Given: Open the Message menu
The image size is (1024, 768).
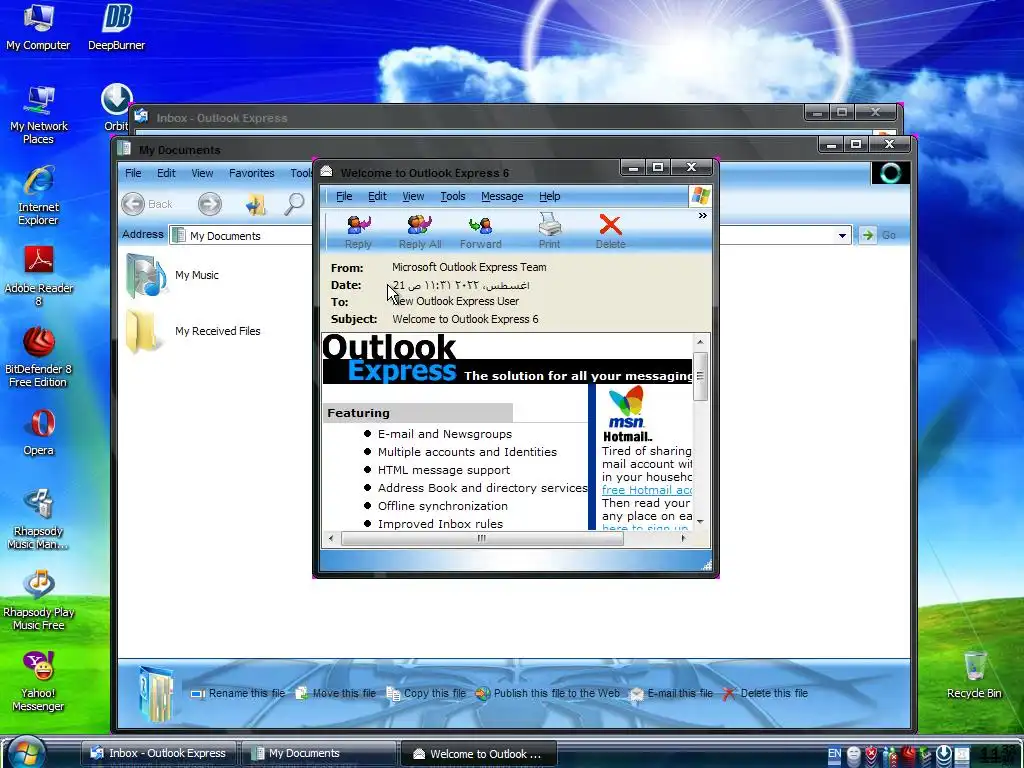Looking at the screenshot, I should click(x=502, y=196).
